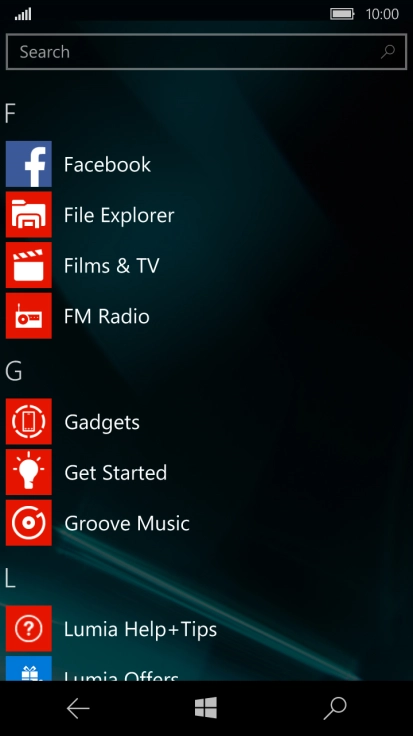Open Lumia Help+Tips question mark icon
Image resolution: width=413 pixels, height=736 pixels.
pyautogui.click(x=29, y=629)
